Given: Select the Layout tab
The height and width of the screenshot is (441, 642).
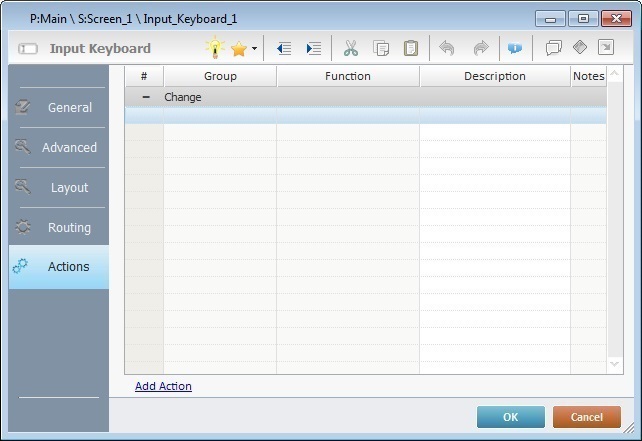Looking at the screenshot, I should (59, 188).
